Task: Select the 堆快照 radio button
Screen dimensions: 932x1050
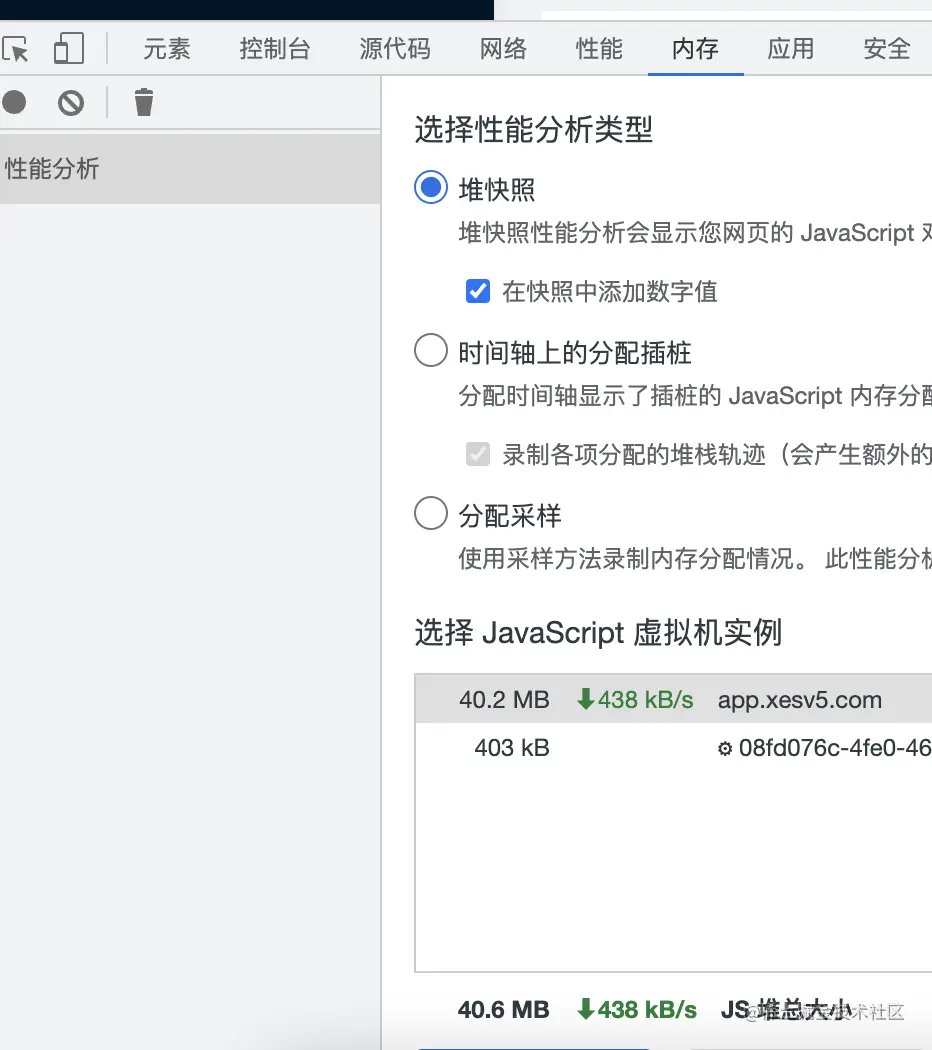Action: coord(430,187)
